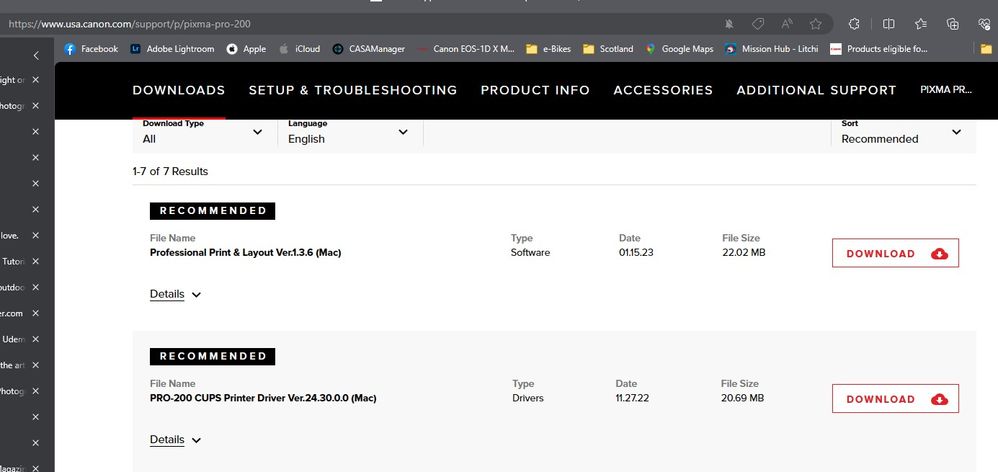998x472 pixels.
Task: Open the Collections toolbar icon
Action: click(x=953, y=24)
